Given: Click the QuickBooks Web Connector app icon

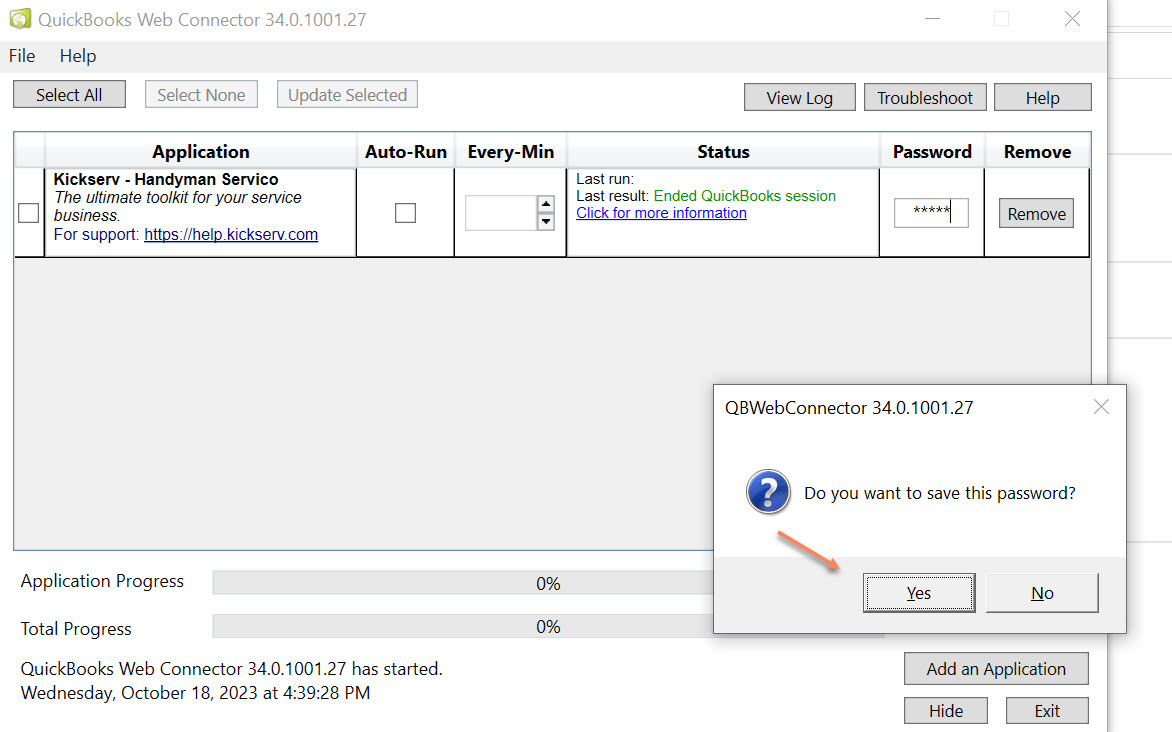Looking at the screenshot, I should tap(20, 19).
